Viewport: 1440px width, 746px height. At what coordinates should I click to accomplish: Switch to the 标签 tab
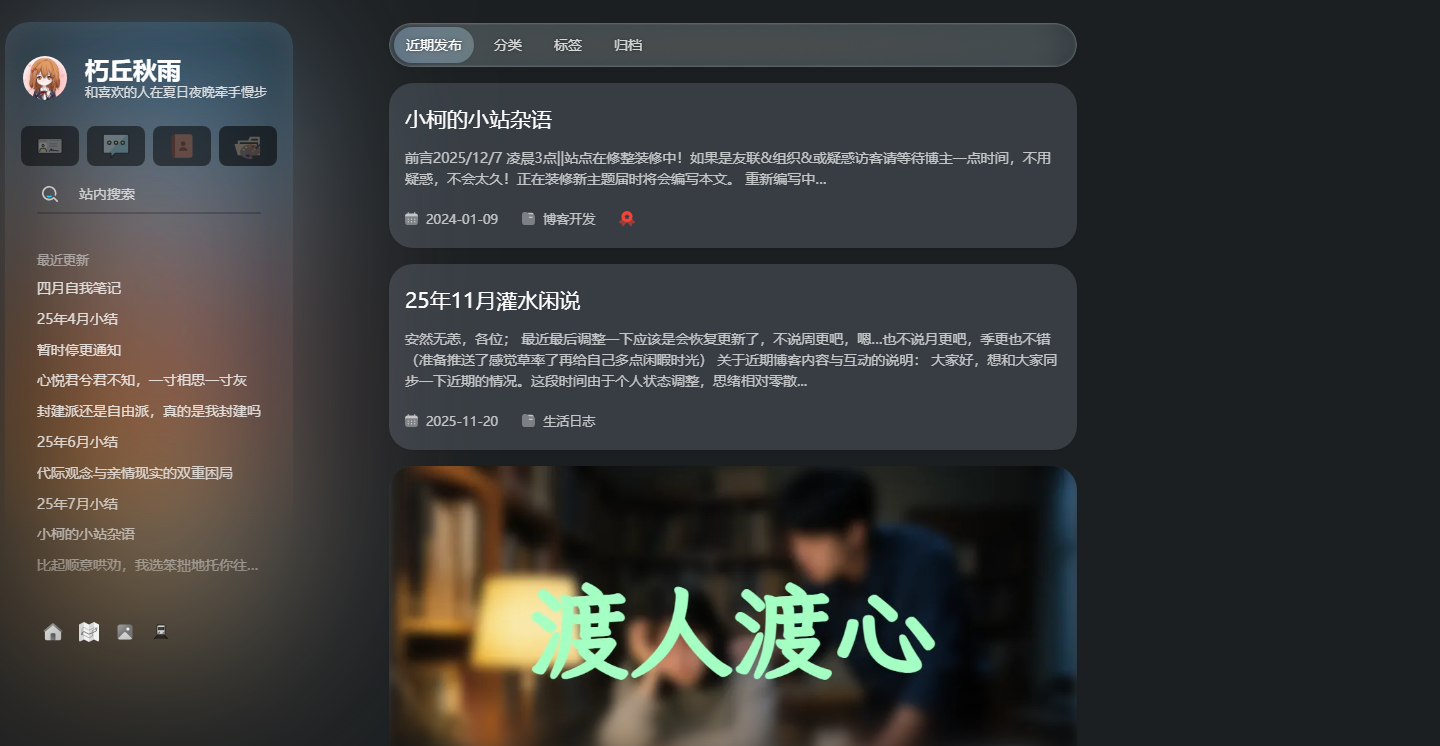(x=568, y=45)
